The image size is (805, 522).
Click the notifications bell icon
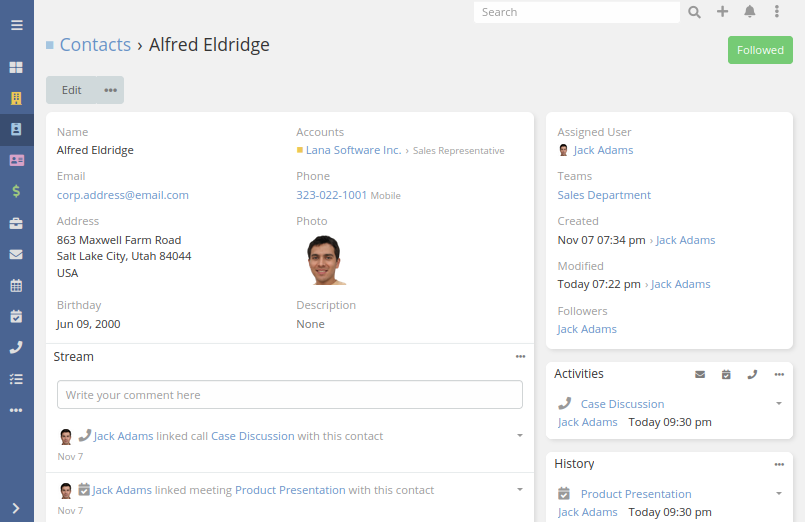tap(750, 12)
